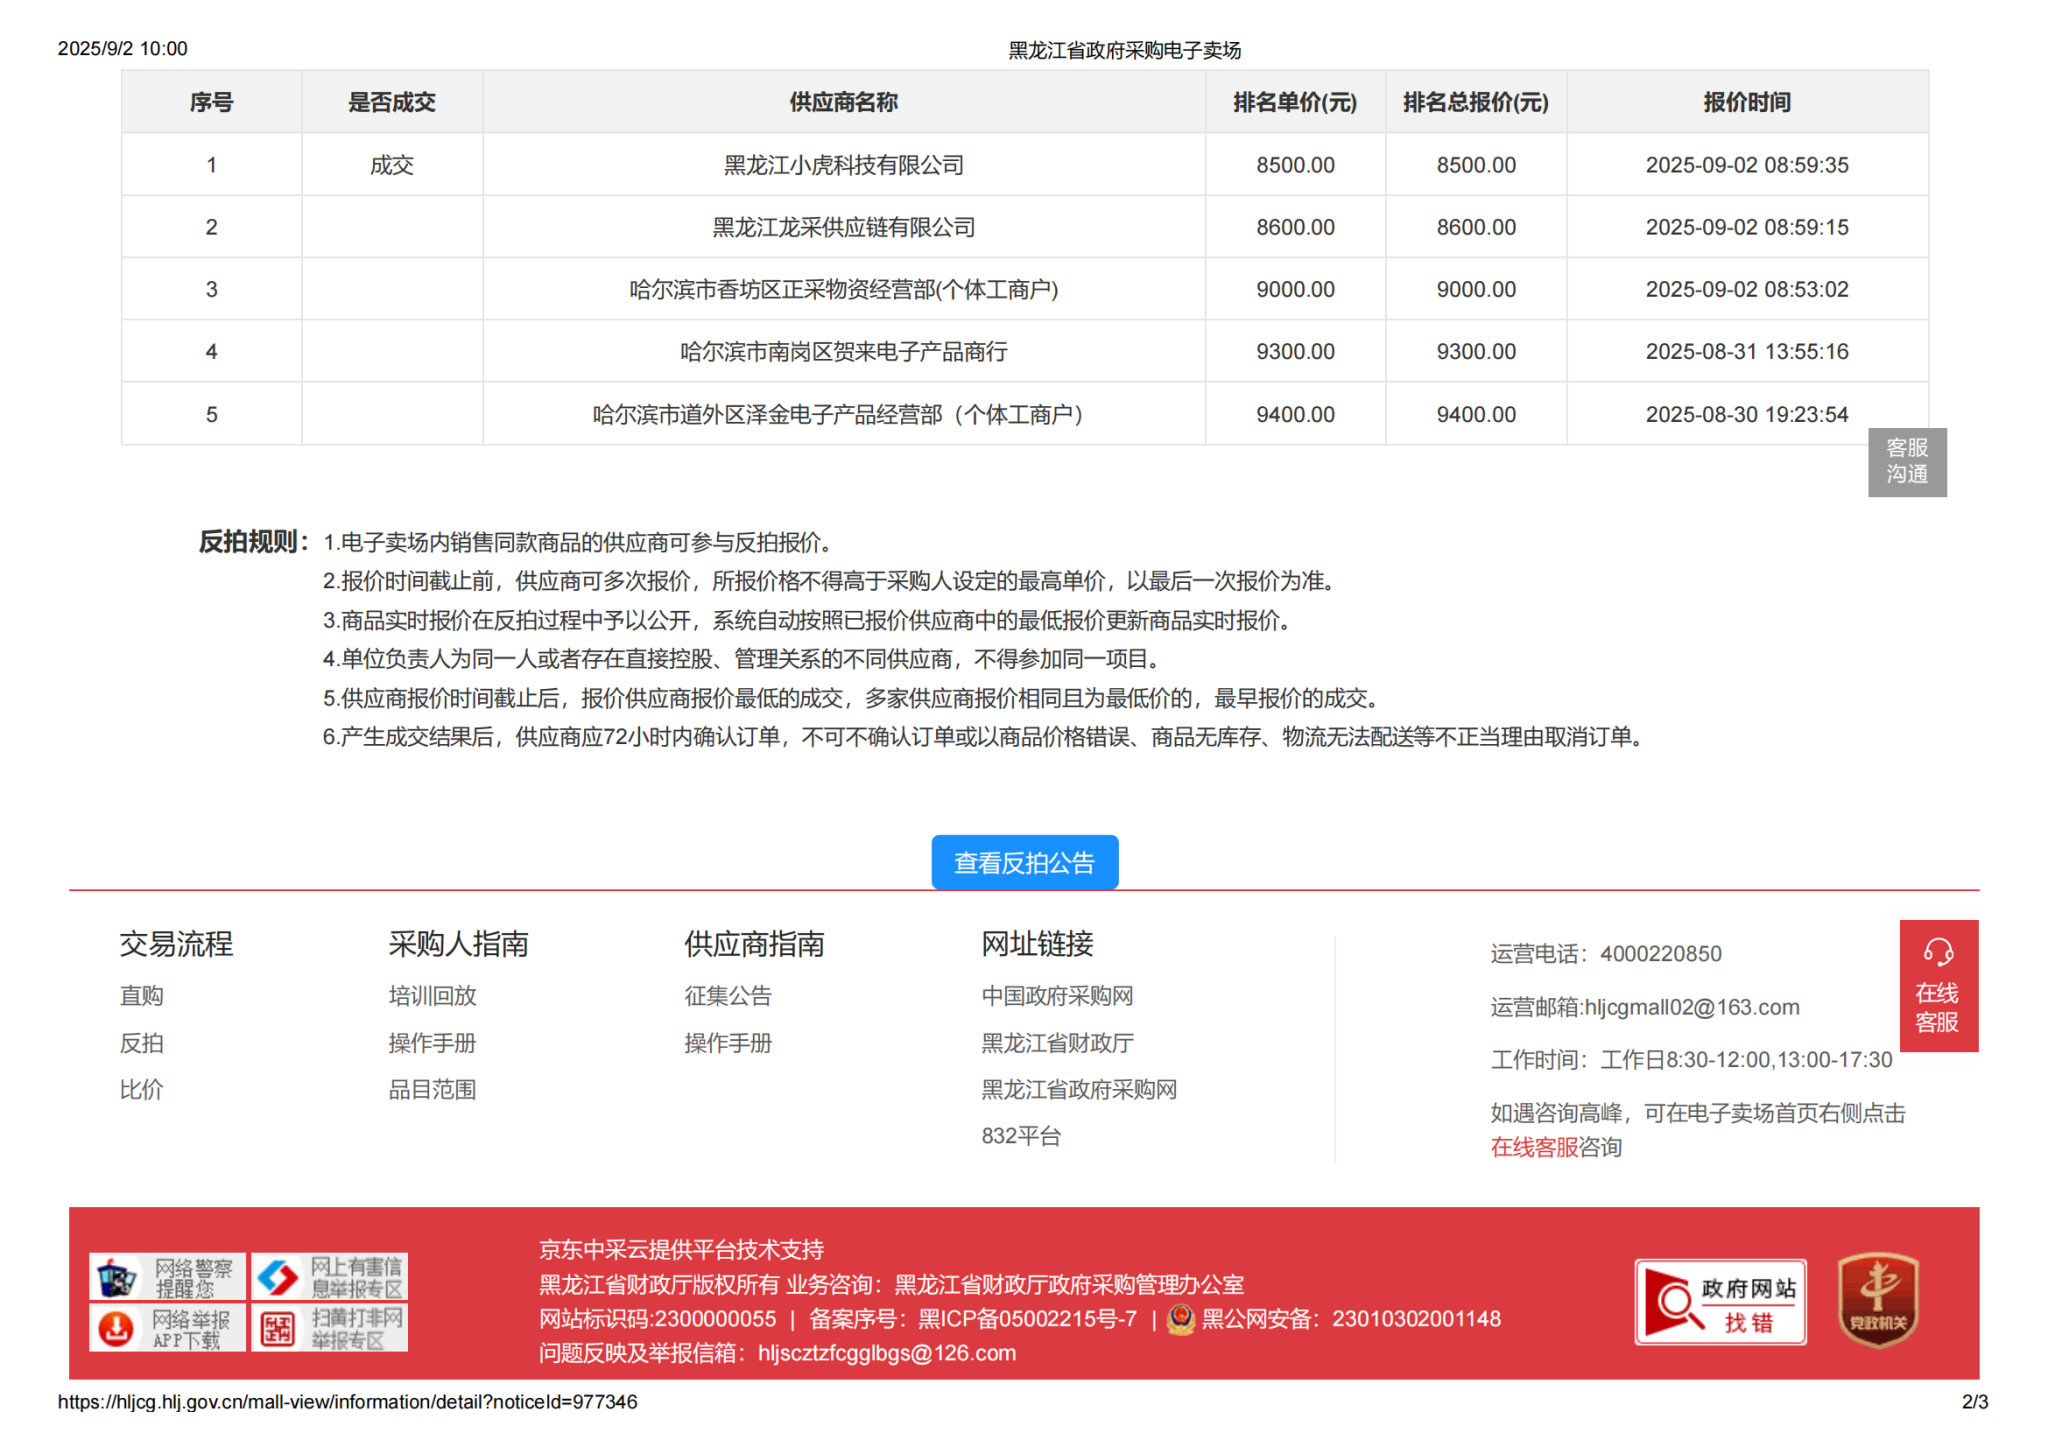2048x1447 pixels.
Task: Open the red 在线客服 headset widget
Action: pos(1937,985)
